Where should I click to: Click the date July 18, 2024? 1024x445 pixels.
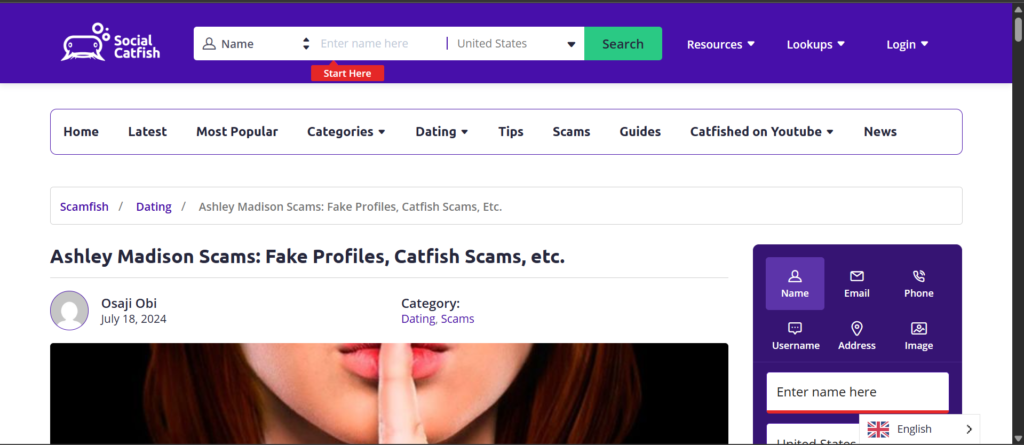click(x=133, y=319)
